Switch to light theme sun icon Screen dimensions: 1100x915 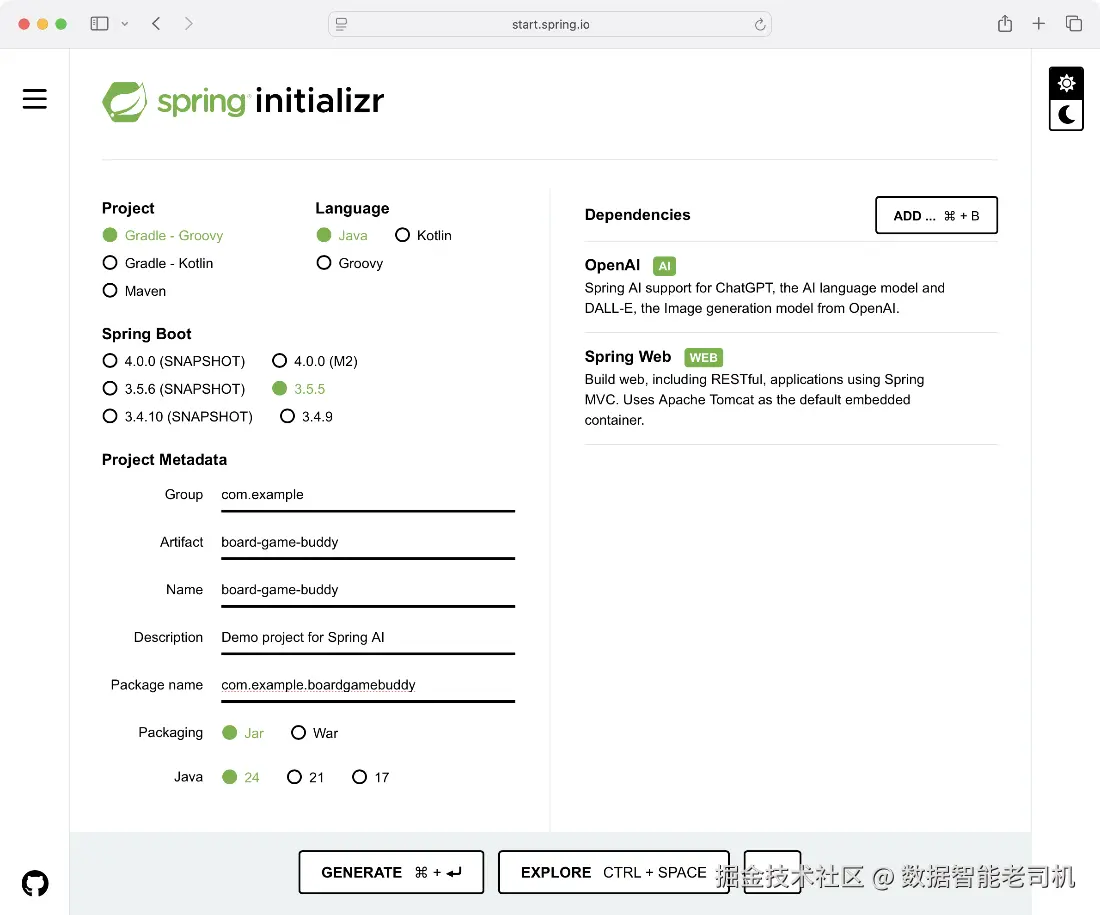[x=1066, y=84]
